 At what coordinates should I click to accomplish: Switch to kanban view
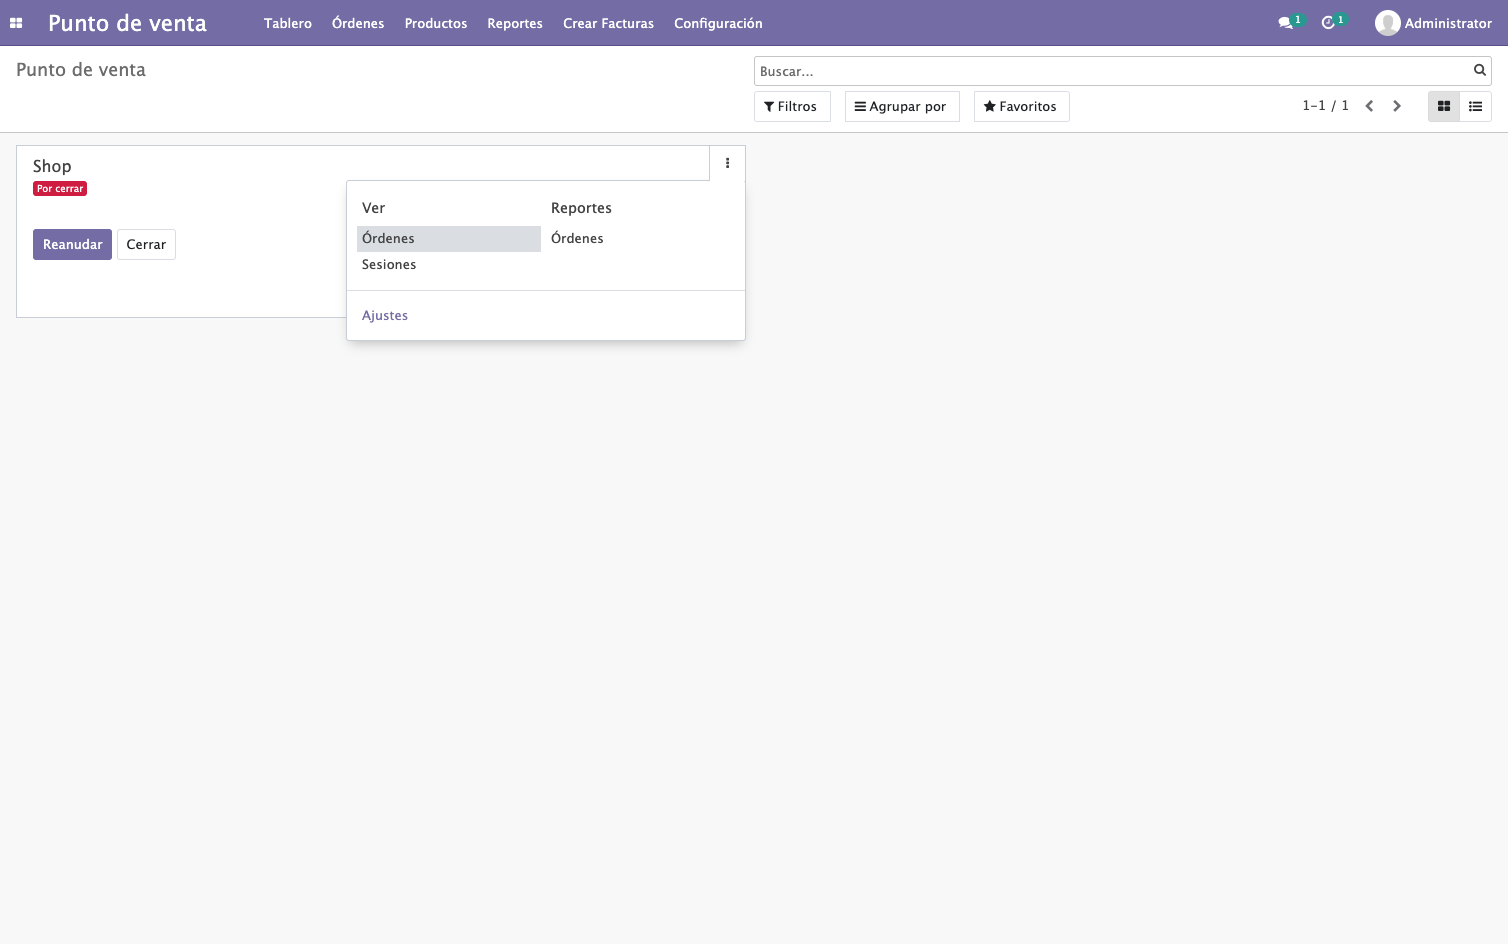click(1444, 106)
